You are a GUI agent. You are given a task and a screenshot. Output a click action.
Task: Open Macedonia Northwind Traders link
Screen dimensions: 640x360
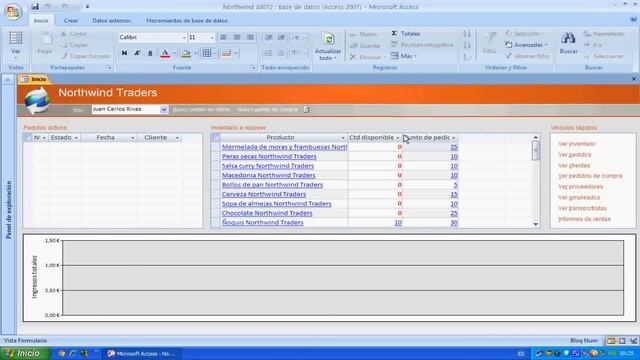[269, 175]
